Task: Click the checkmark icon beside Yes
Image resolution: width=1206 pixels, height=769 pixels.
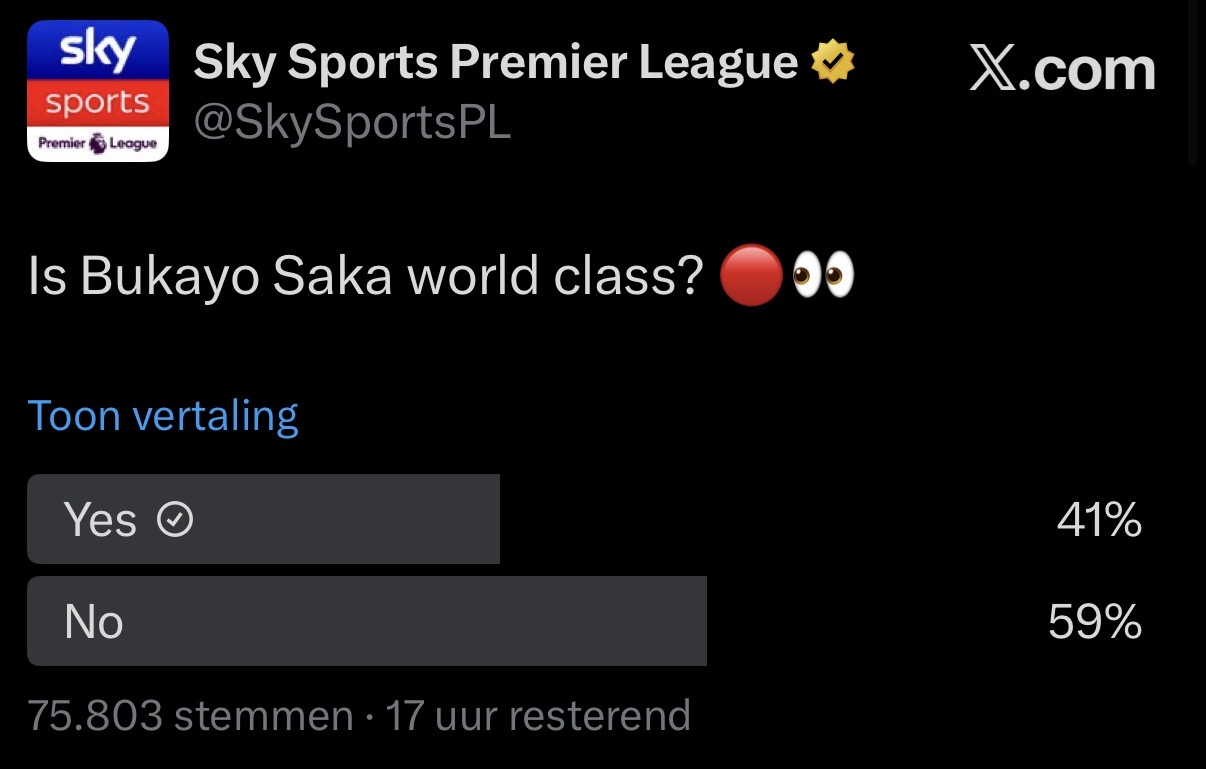Action: pyautogui.click(x=176, y=520)
